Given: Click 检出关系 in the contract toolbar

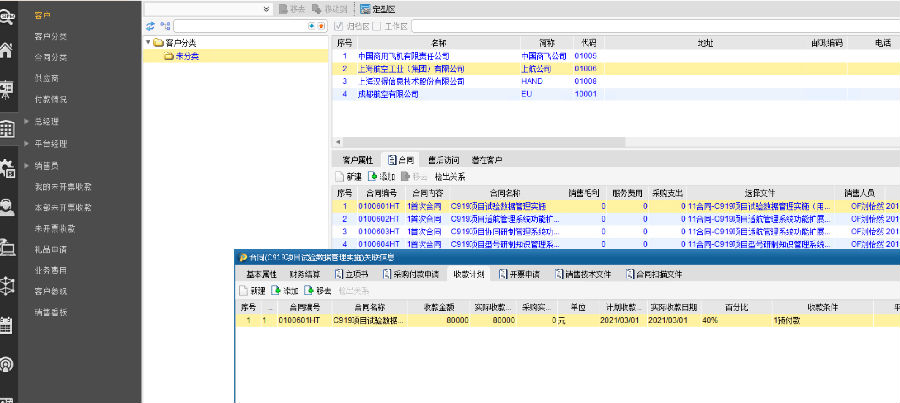Looking at the screenshot, I should (x=449, y=176).
